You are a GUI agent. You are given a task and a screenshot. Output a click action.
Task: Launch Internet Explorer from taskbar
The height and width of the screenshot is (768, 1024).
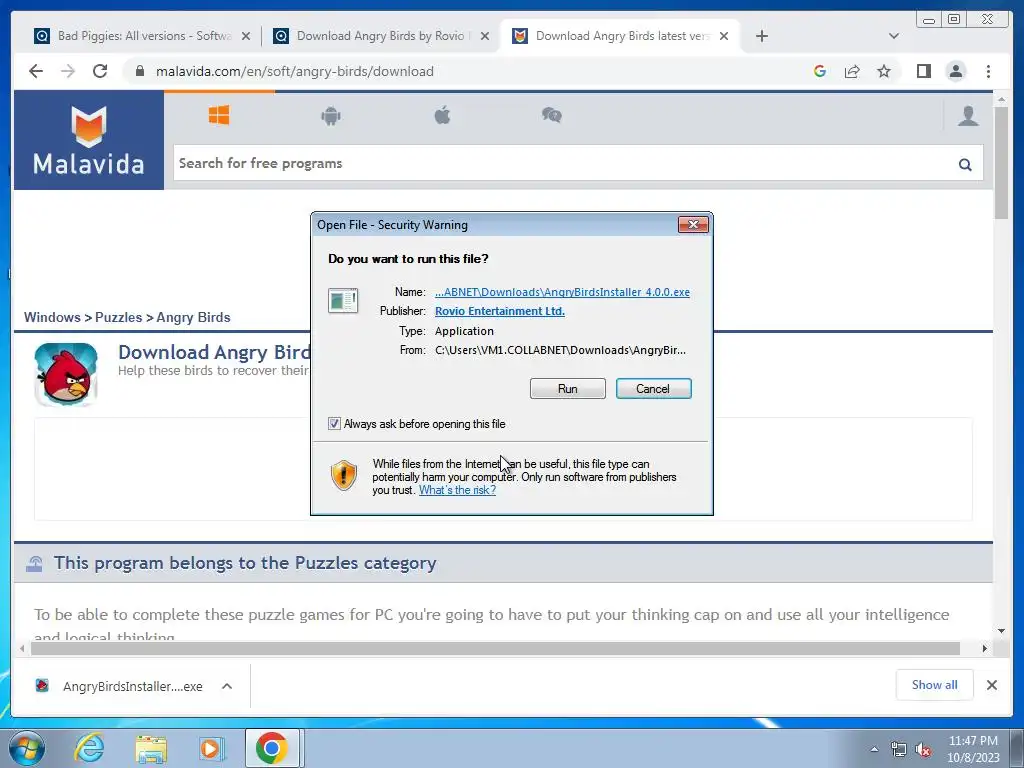point(89,748)
